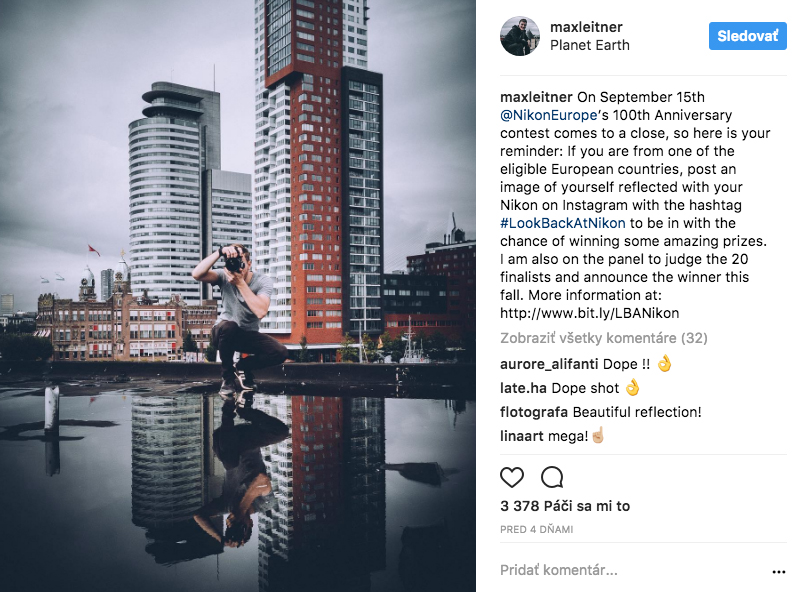The width and height of the screenshot is (795, 592).
Task: View who liked via 3 378 Páči sa mi to
Action: pos(565,506)
